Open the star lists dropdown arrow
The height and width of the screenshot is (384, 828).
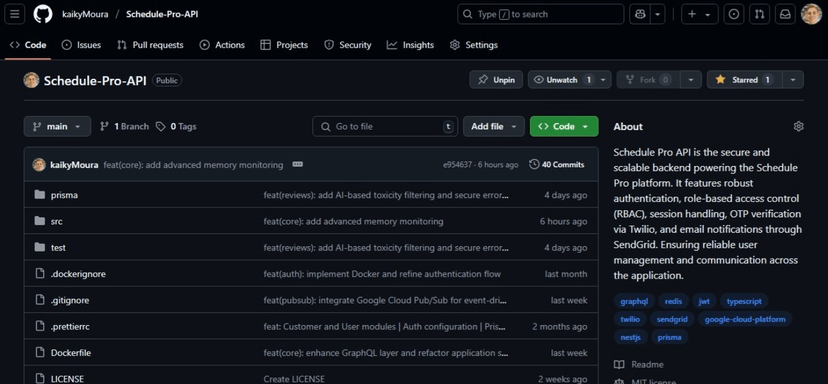click(x=793, y=80)
